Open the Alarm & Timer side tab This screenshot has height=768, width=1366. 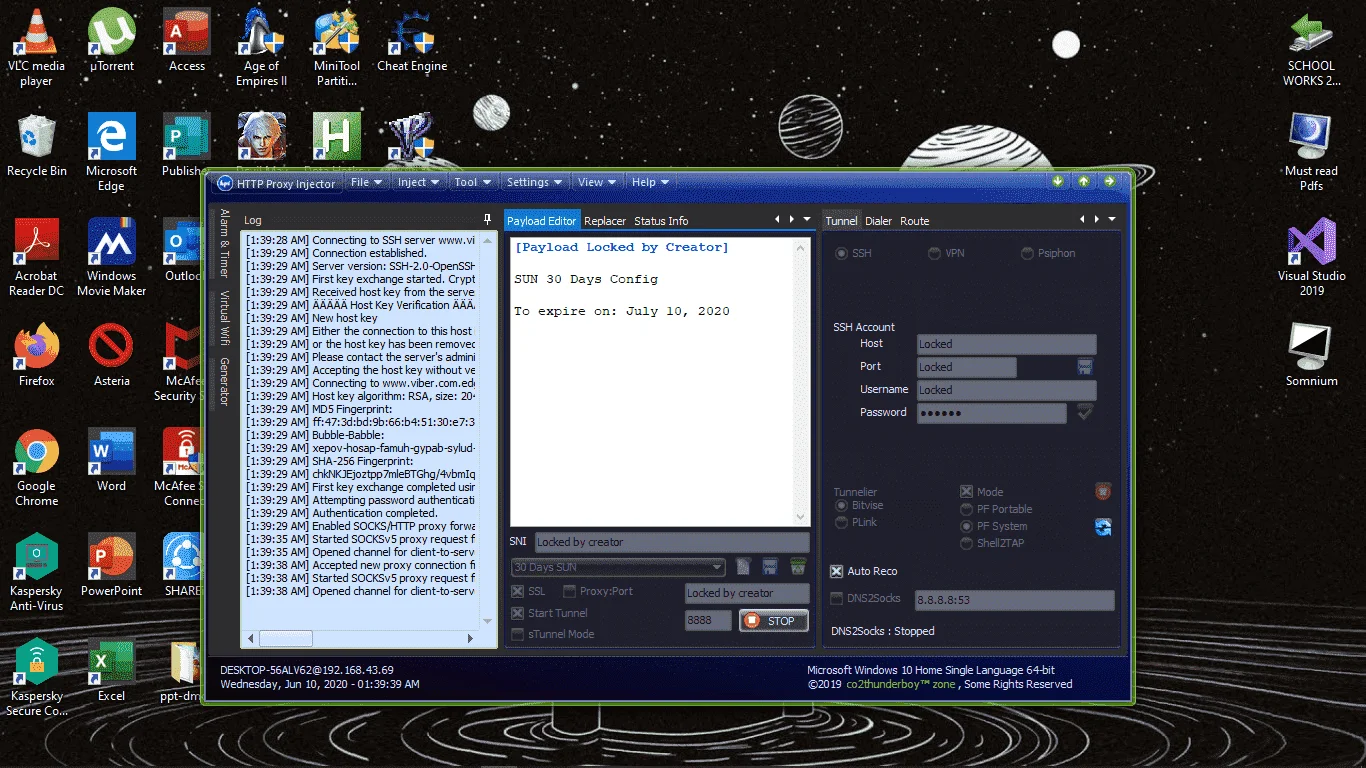(x=225, y=242)
